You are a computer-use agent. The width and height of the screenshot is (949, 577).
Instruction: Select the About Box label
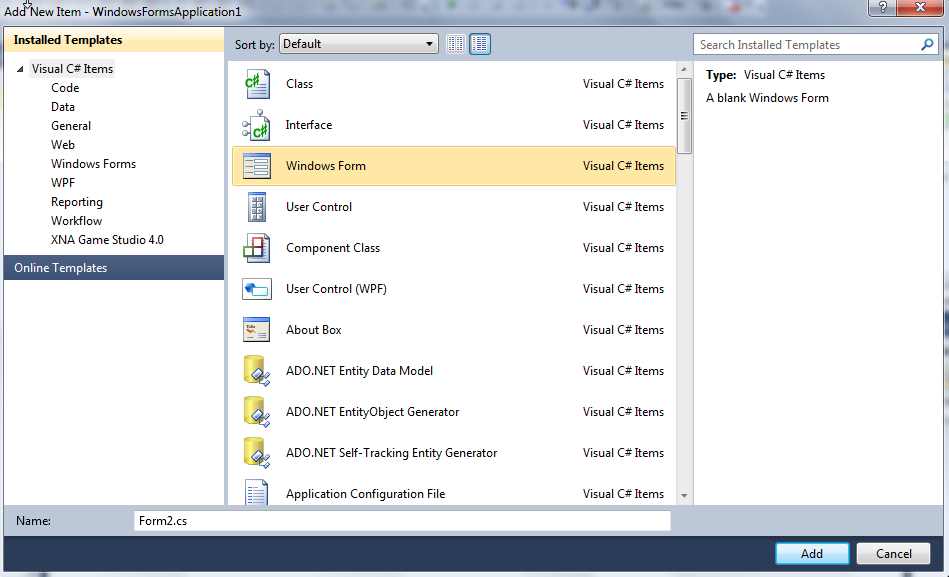pos(314,330)
